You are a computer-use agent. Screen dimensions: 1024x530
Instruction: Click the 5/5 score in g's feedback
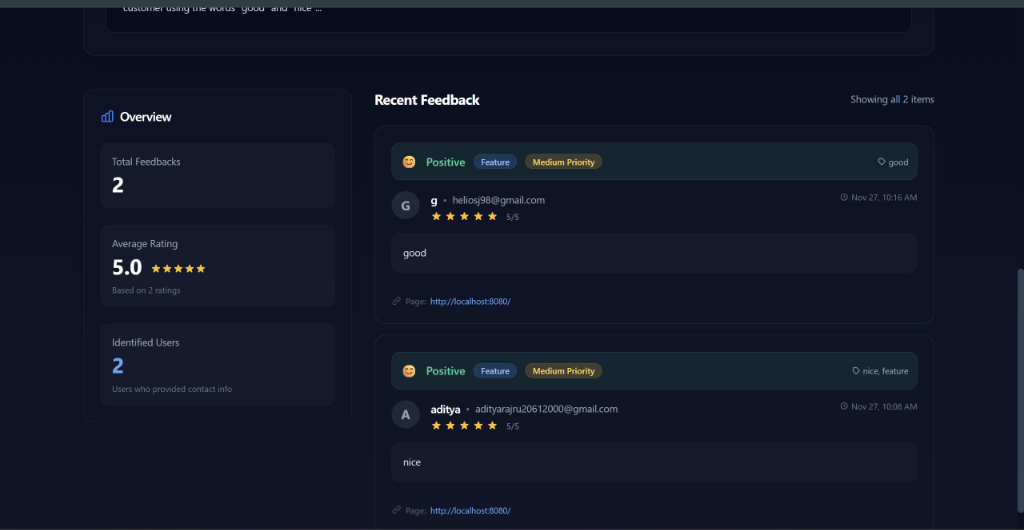click(x=513, y=217)
